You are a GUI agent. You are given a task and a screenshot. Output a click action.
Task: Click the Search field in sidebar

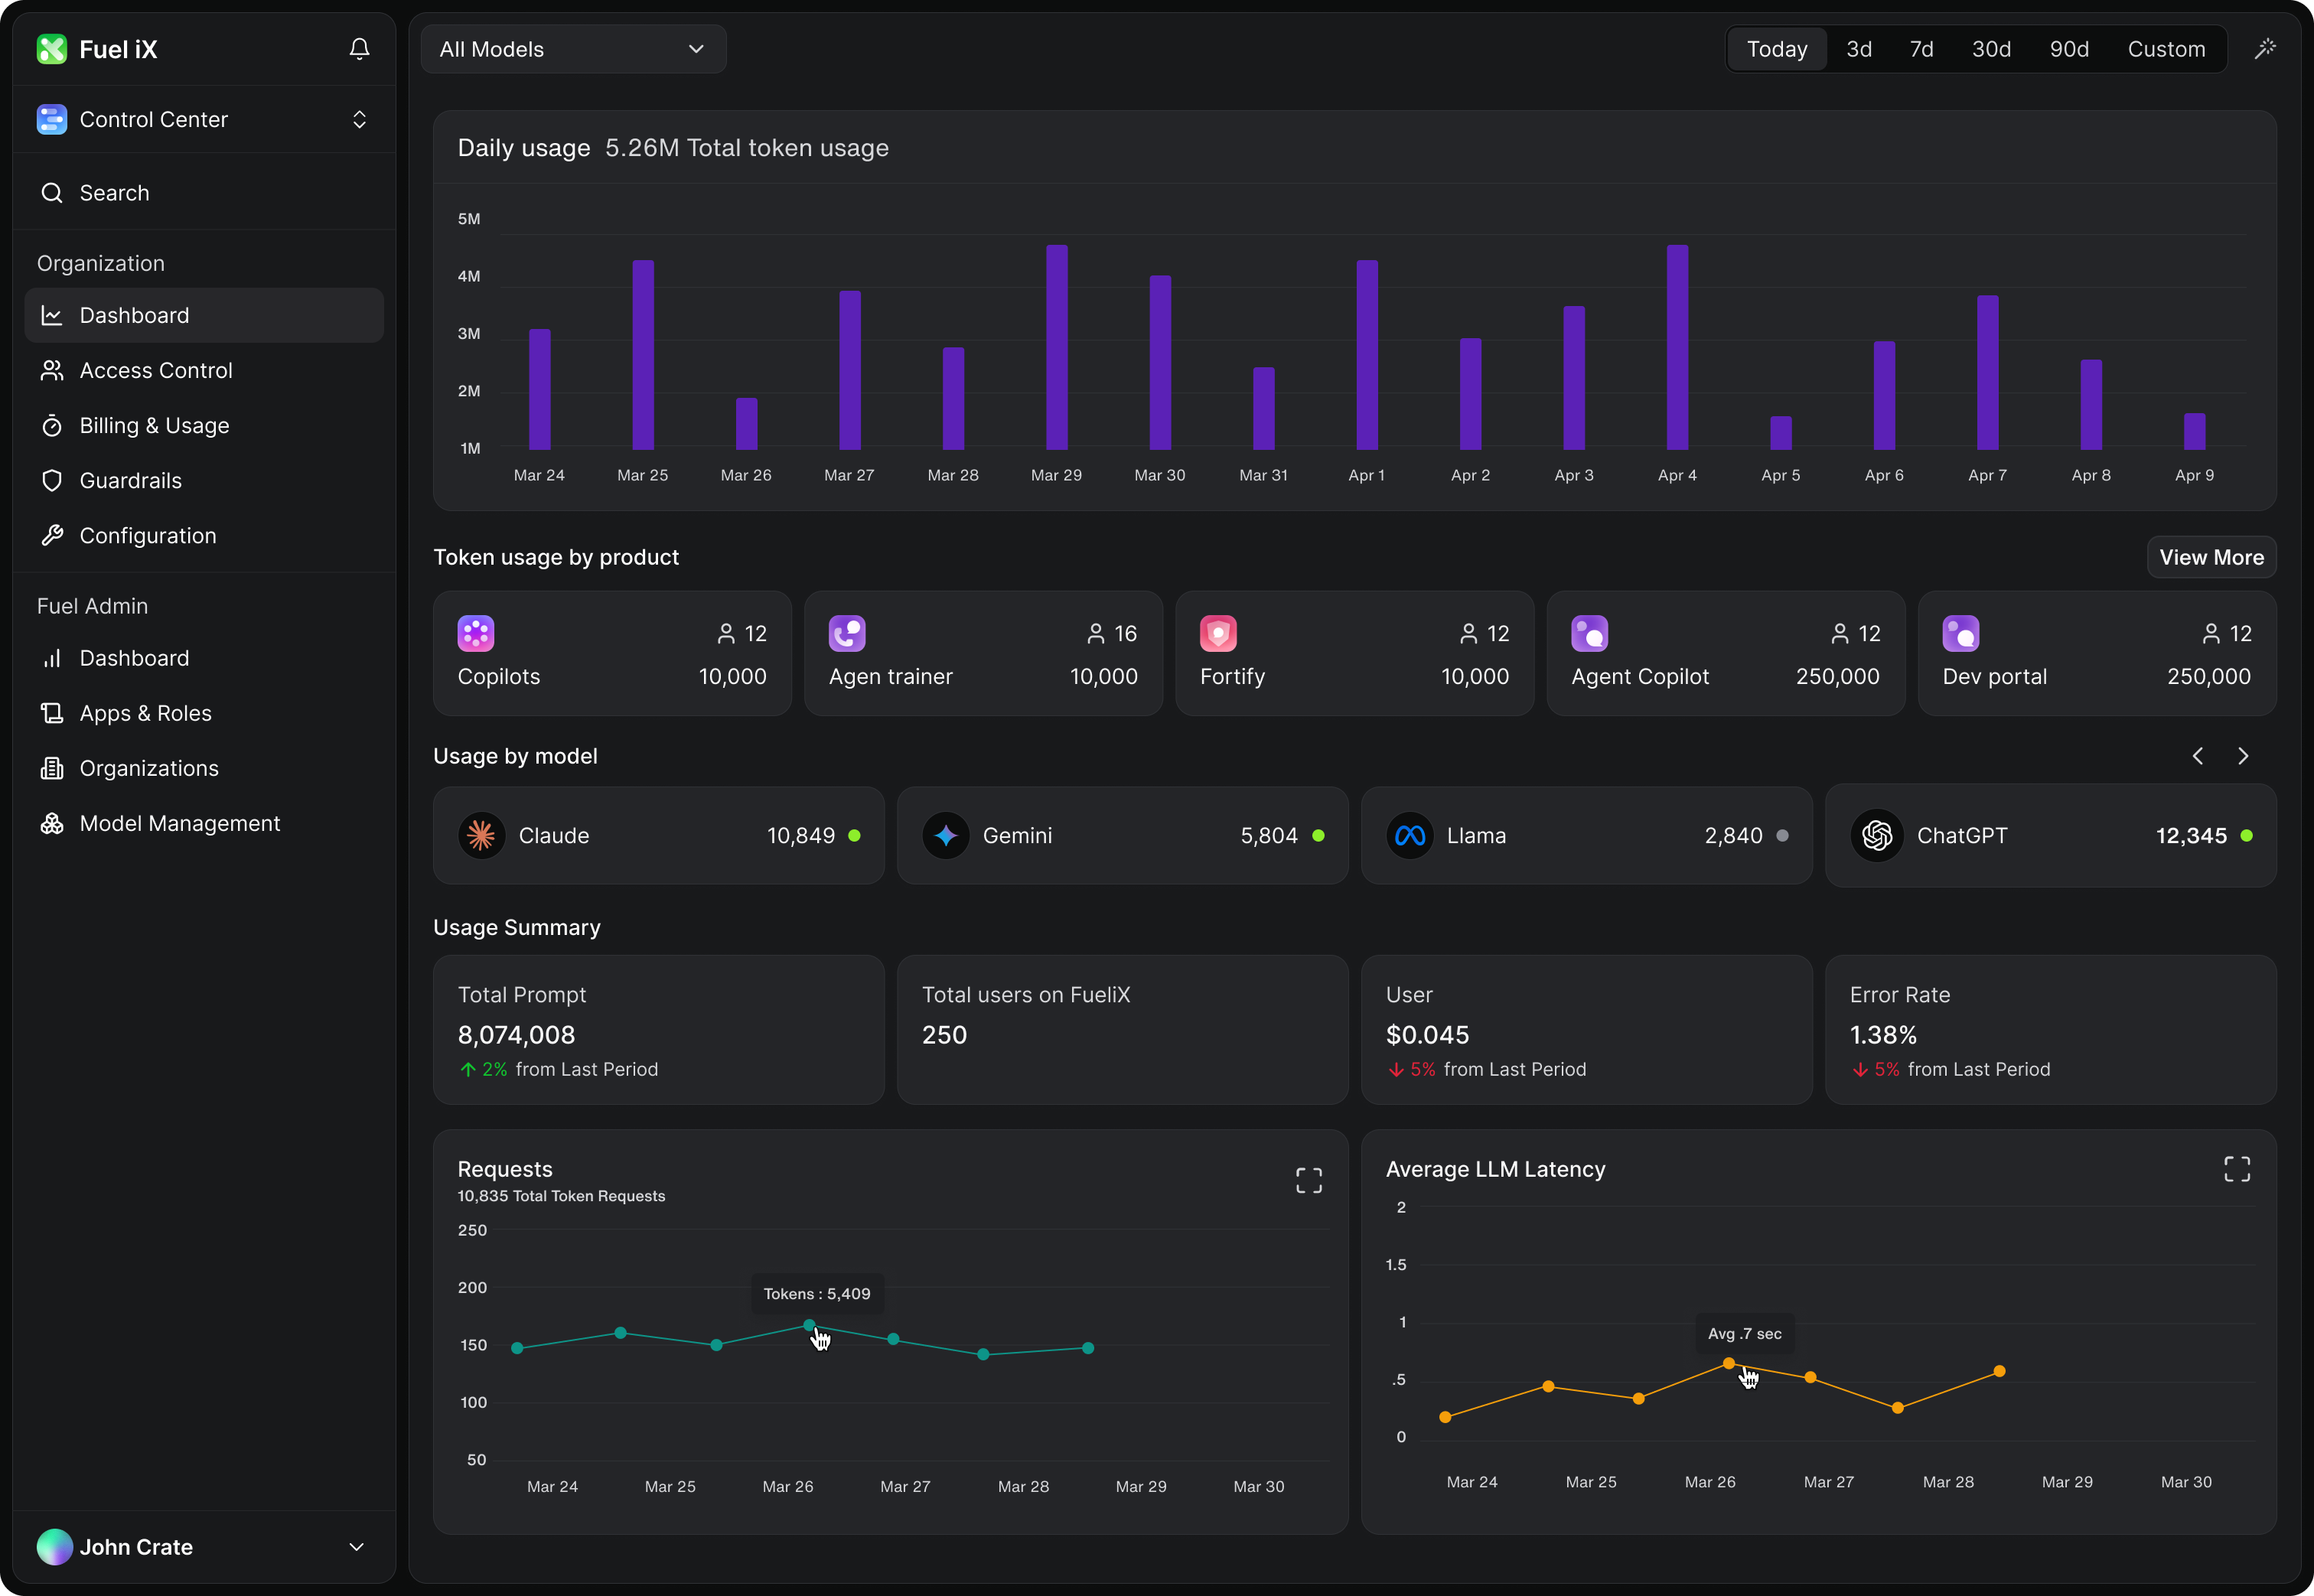(204, 193)
